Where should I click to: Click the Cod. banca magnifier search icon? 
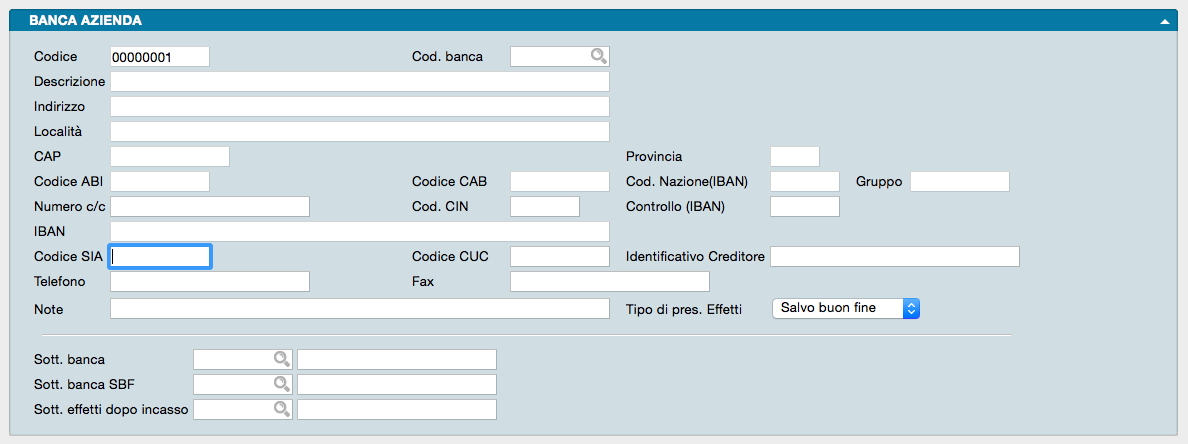(x=597, y=57)
